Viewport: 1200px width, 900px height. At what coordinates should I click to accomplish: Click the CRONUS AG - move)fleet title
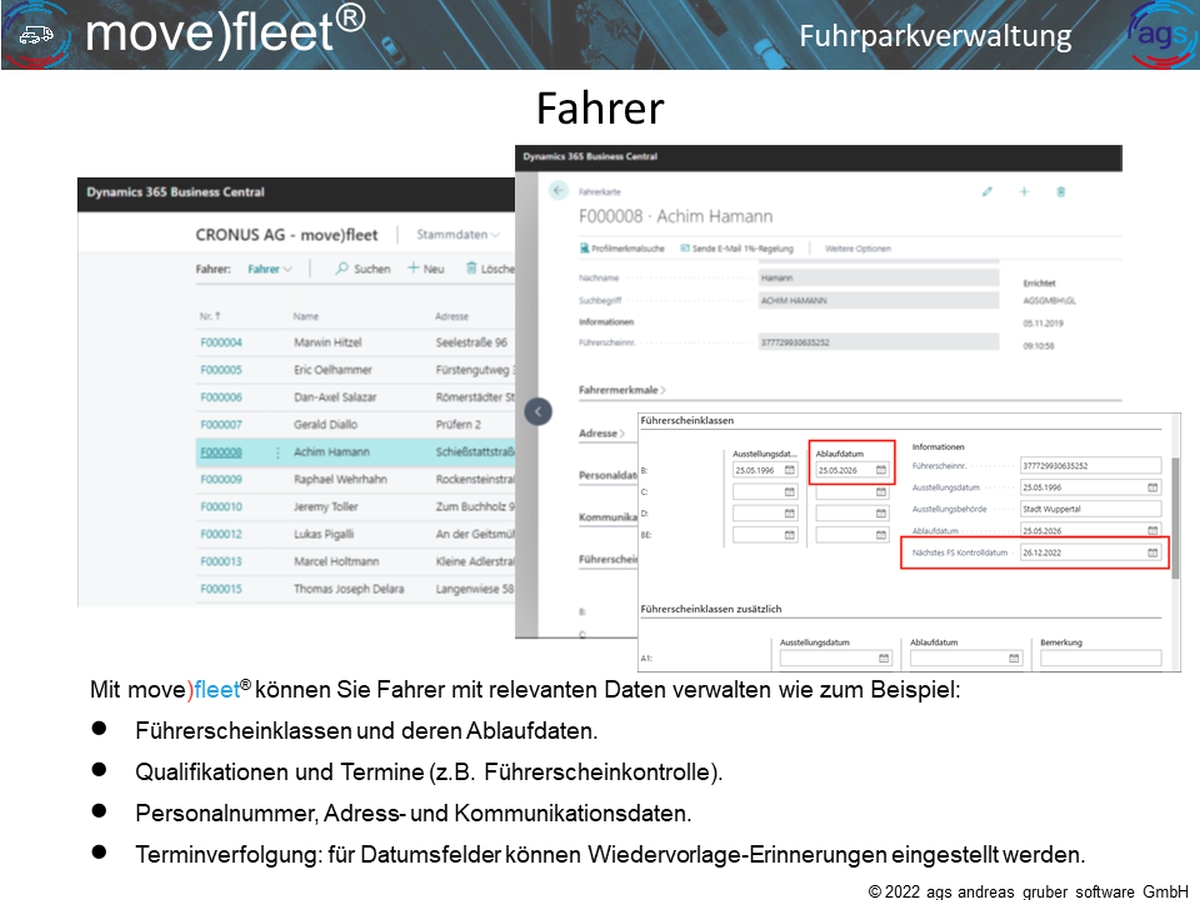pyautogui.click(x=287, y=235)
